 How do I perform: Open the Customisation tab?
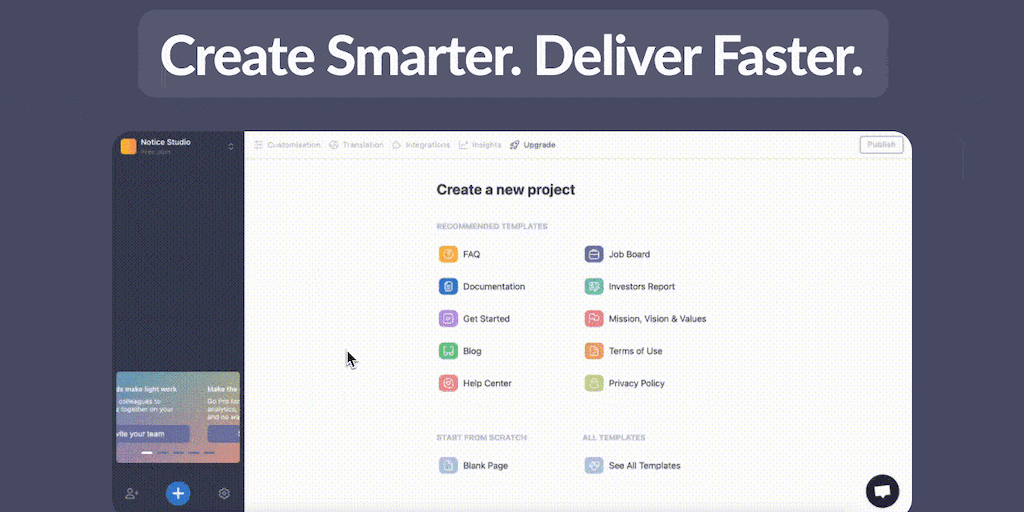(x=287, y=145)
